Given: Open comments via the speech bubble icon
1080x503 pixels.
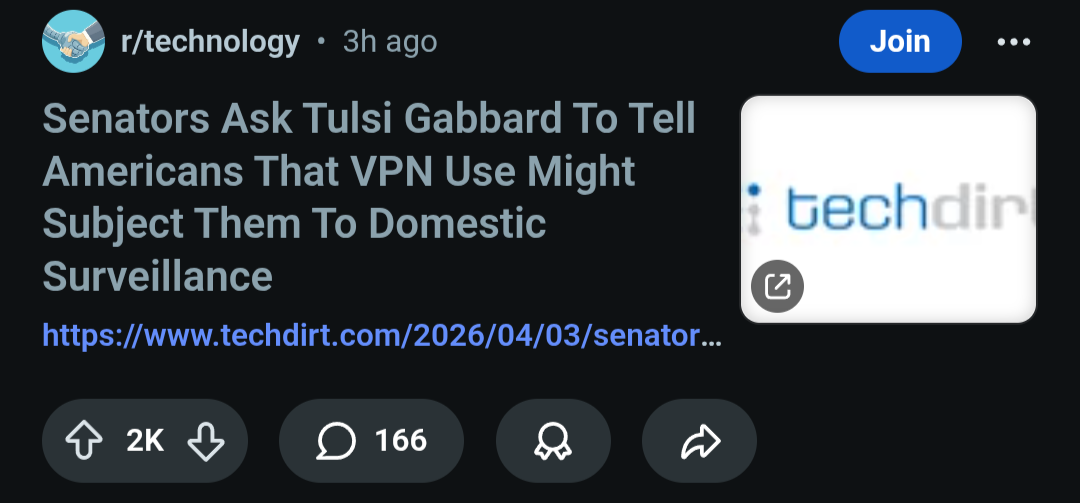Looking at the screenshot, I should tap(337, 441).
